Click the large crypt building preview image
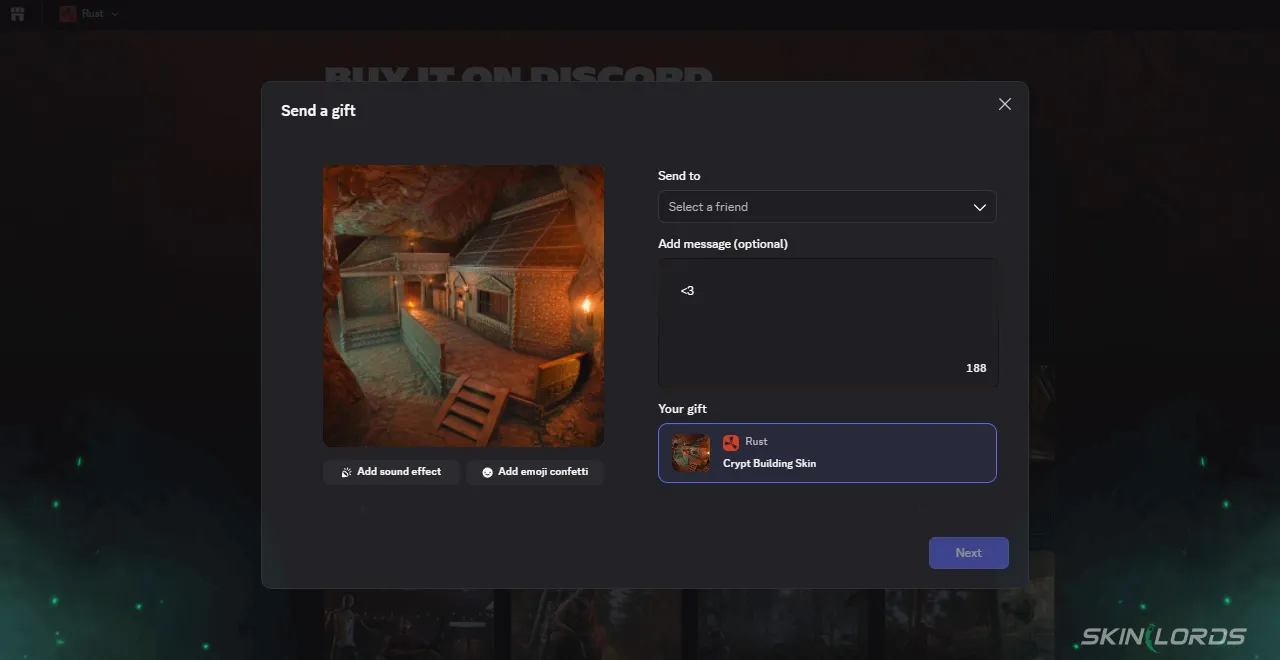Viewport: 1280px width, 660px height. [x=463, y=306]
